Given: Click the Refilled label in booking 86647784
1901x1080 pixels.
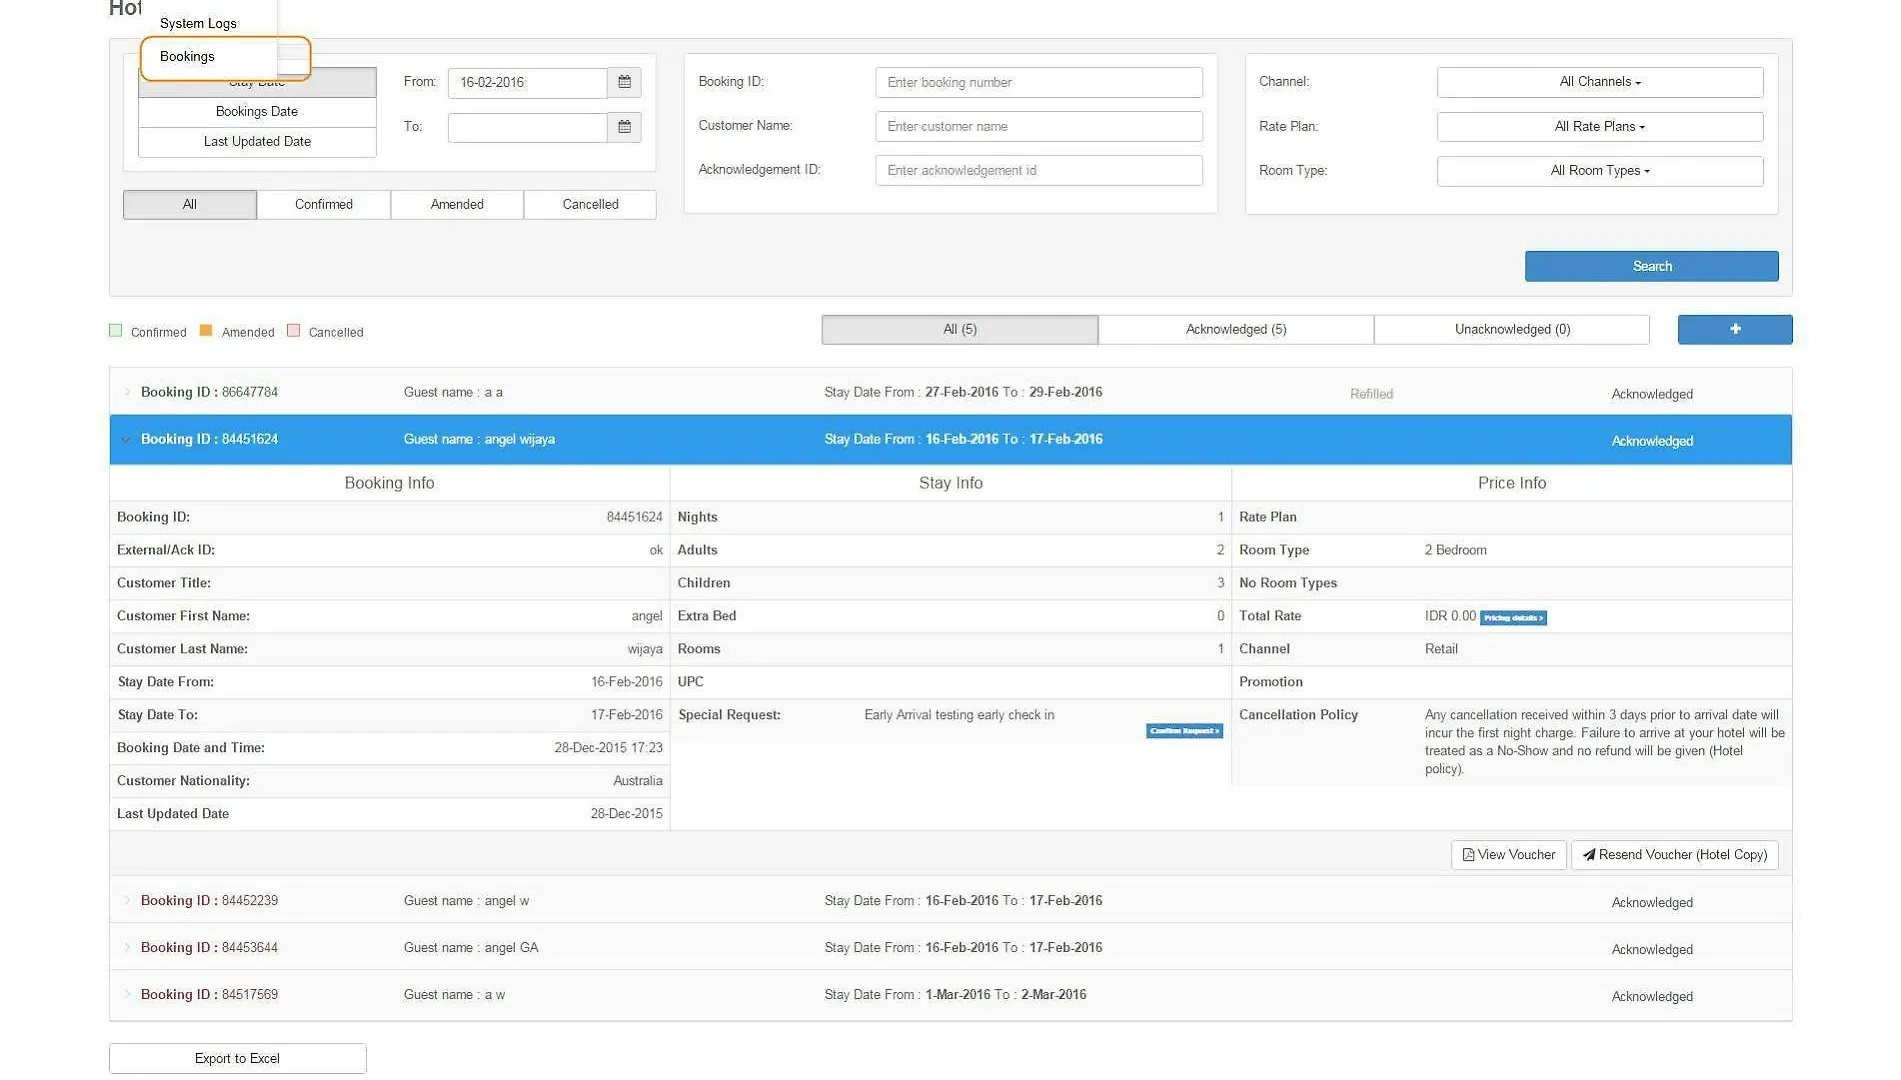Looking at the screenshot, I should 1371,394.
